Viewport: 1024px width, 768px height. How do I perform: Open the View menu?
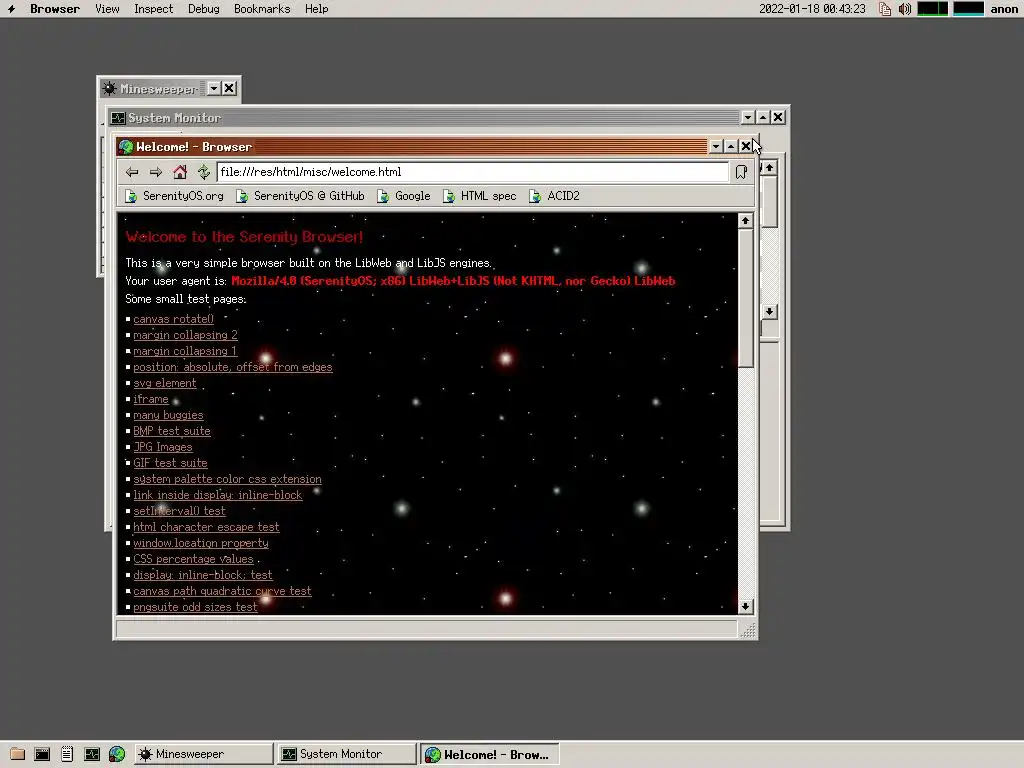pos(107,8)
